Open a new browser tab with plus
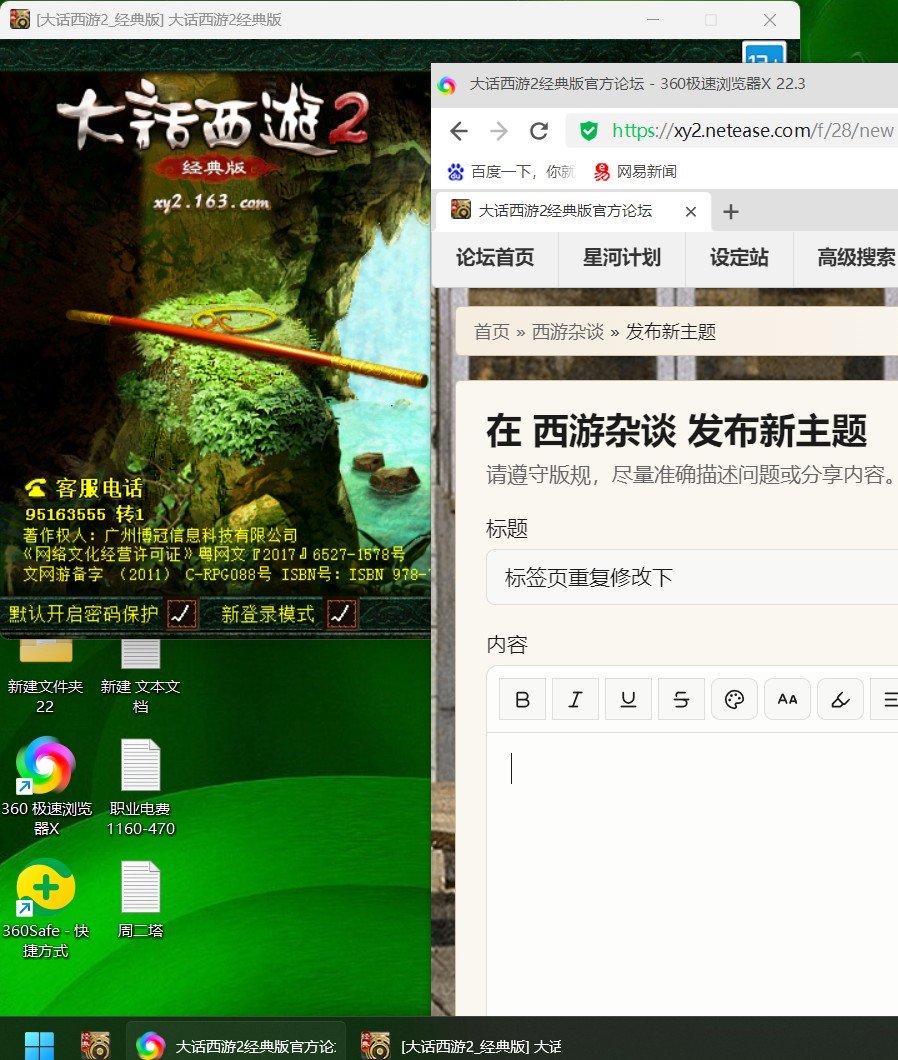This screenshot has height=1060, width=898. point(730,212)
